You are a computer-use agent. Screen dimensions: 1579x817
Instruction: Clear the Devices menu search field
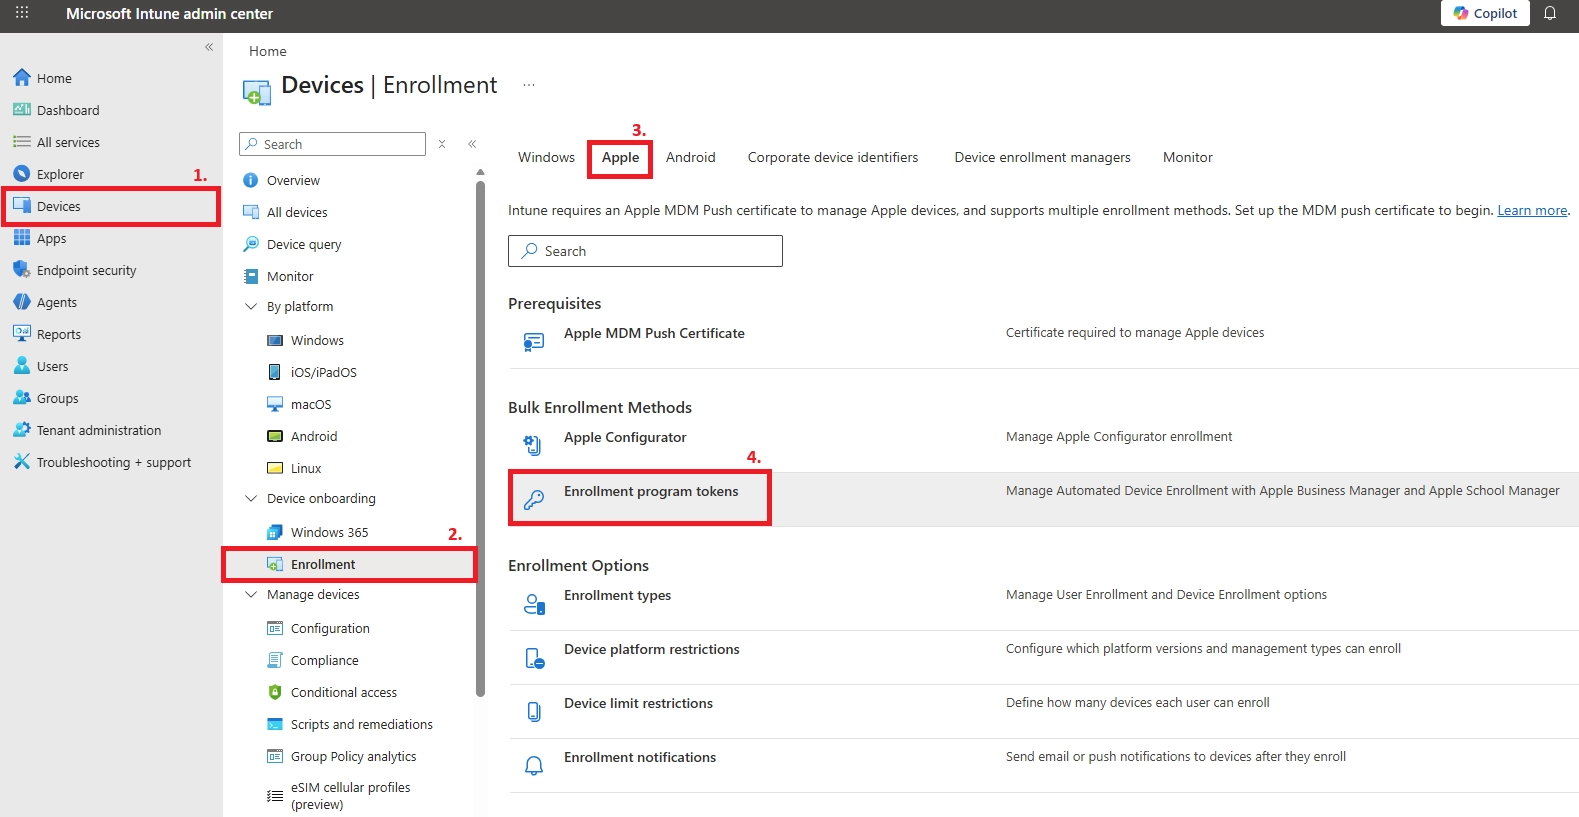pyautogui.click(x=442, y=144)
